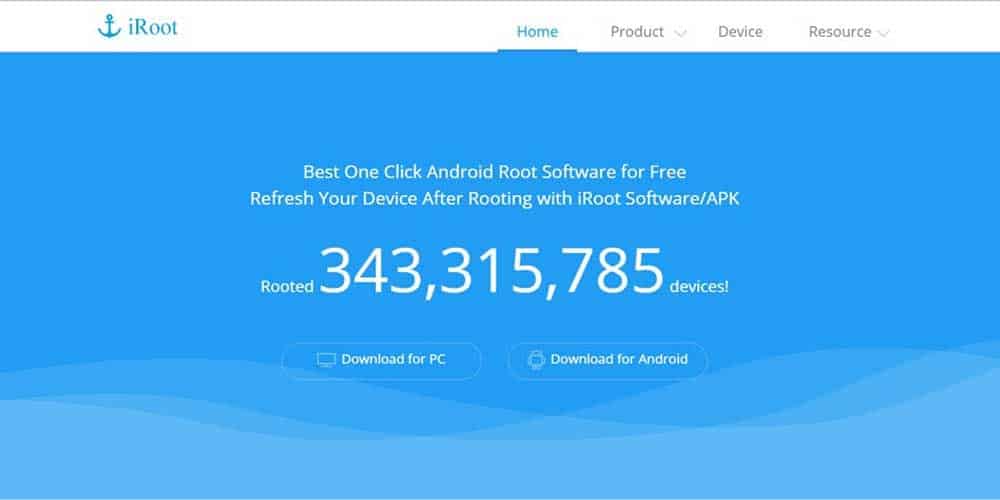Click the Download for PC button
This screenshot has height=500, width=1000.
click(381, 360)
